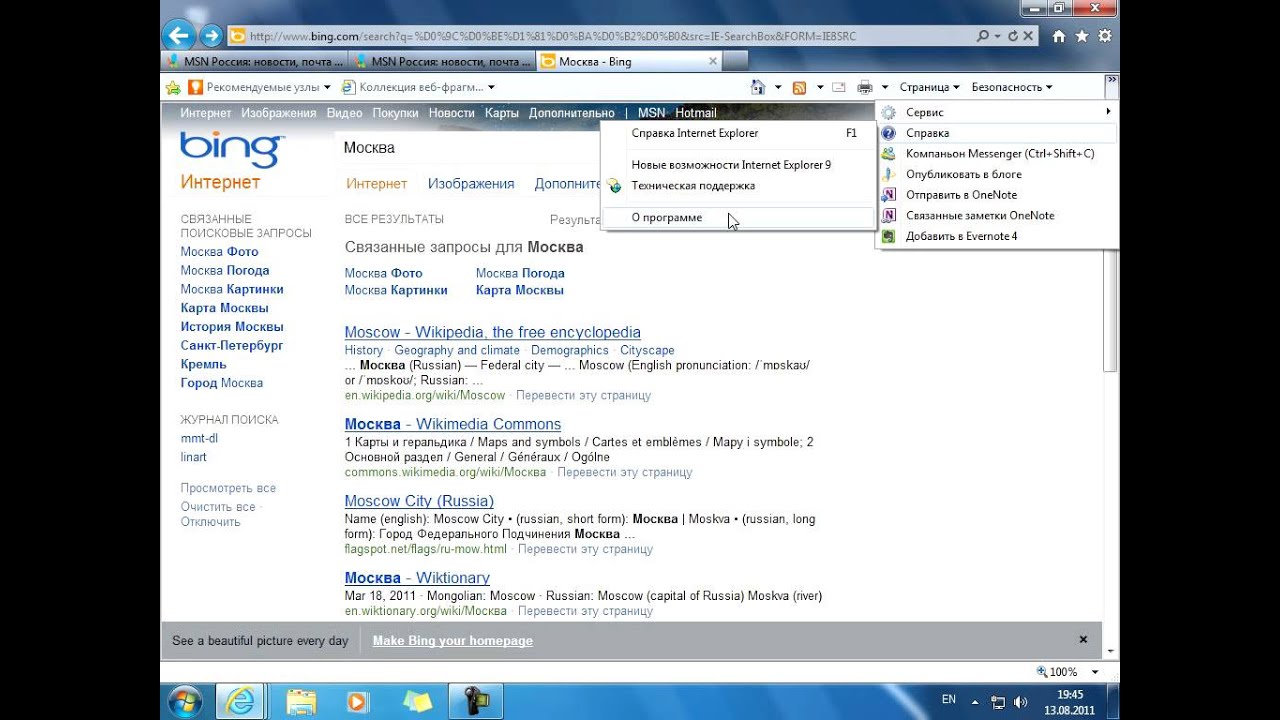The width and height of the screenshot is (1280, 720).
Task: Click Make Bing your homepage link
Action: click(x=453, y=641)
